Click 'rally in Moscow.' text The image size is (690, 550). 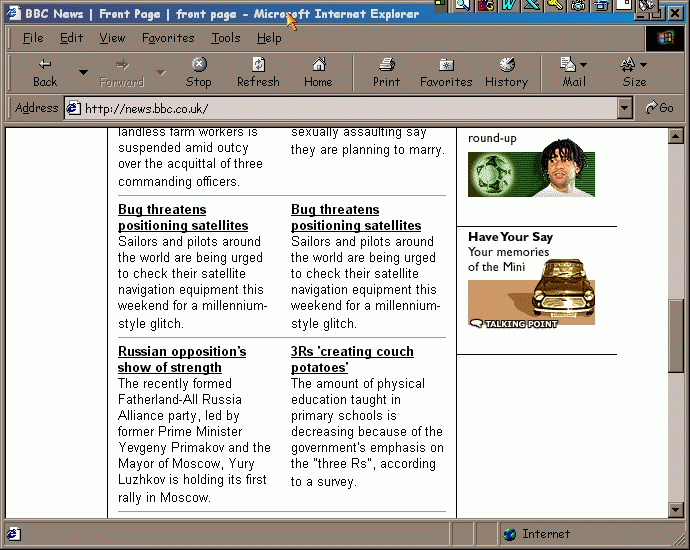click(x=164, y=497)
